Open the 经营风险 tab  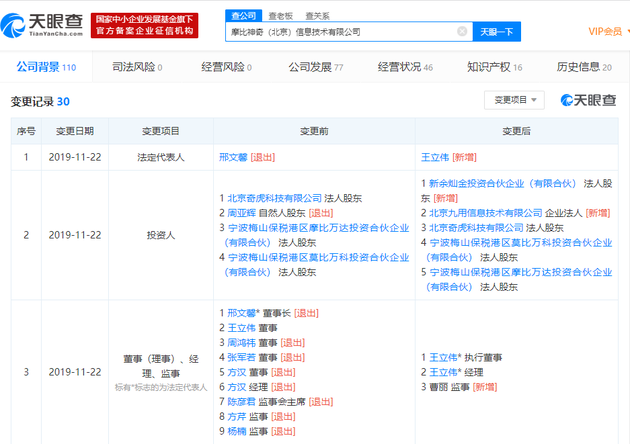(x=225, y=67)
